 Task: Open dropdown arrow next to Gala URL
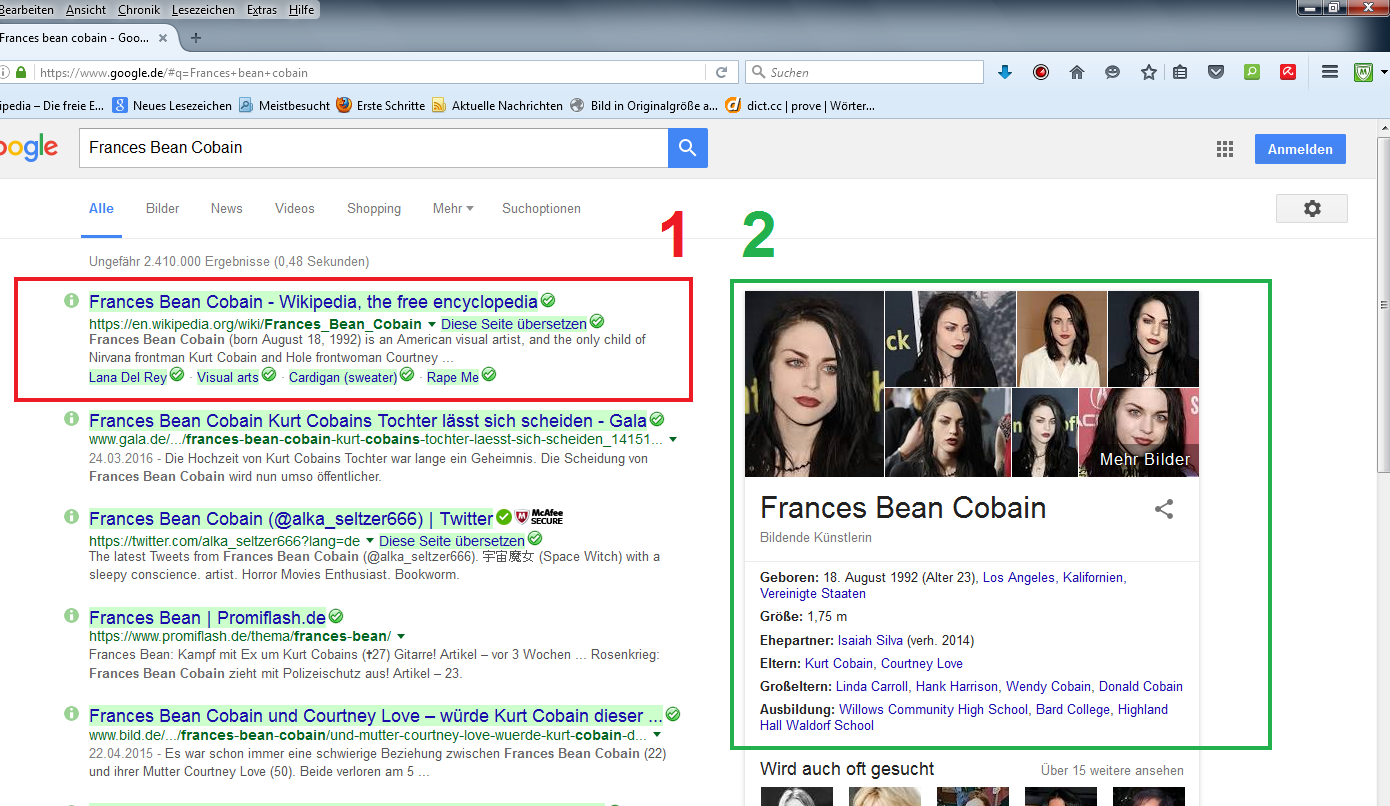673,440
